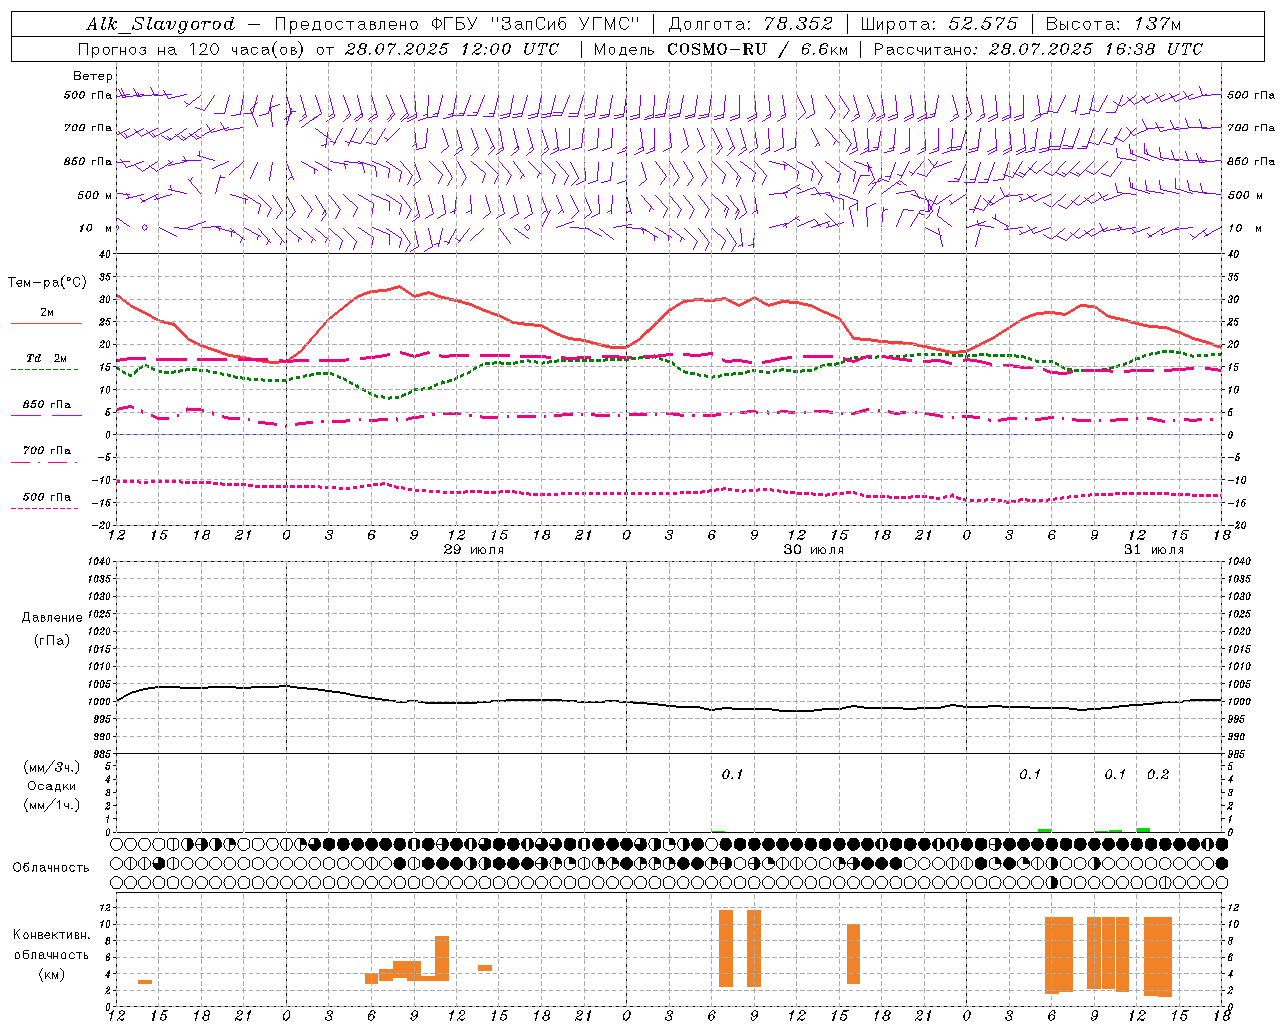Click the '29 июля' date label
Viewport: 1280px width, 1024px height.
pyautogui.click(x=474, y=550)
